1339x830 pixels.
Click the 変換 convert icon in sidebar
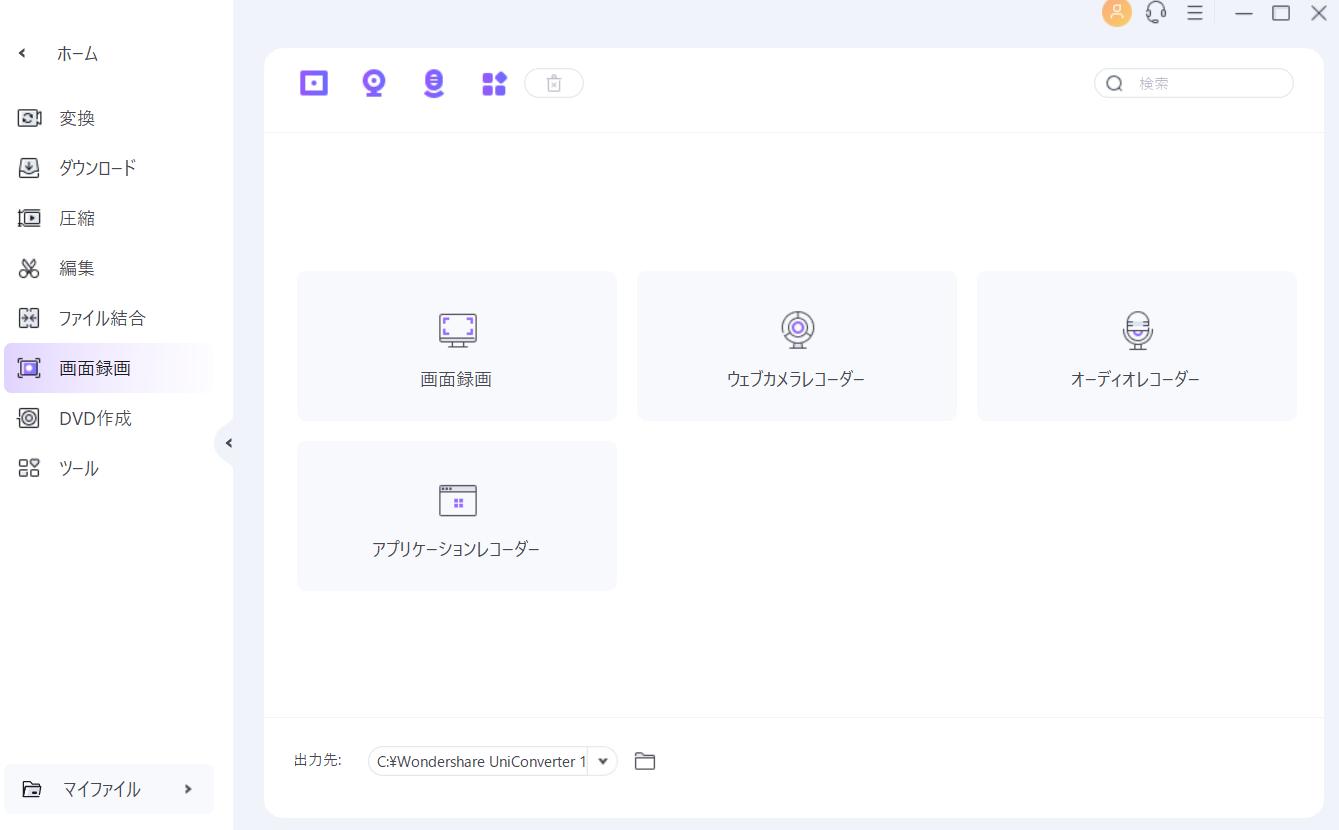click(29, 118)
